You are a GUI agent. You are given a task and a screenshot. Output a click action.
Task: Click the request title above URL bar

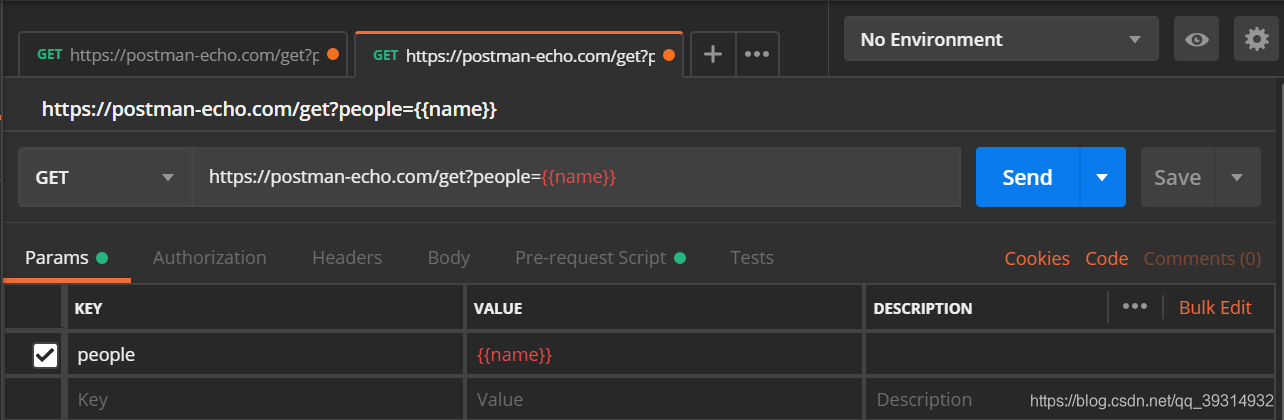pos(269,109)
